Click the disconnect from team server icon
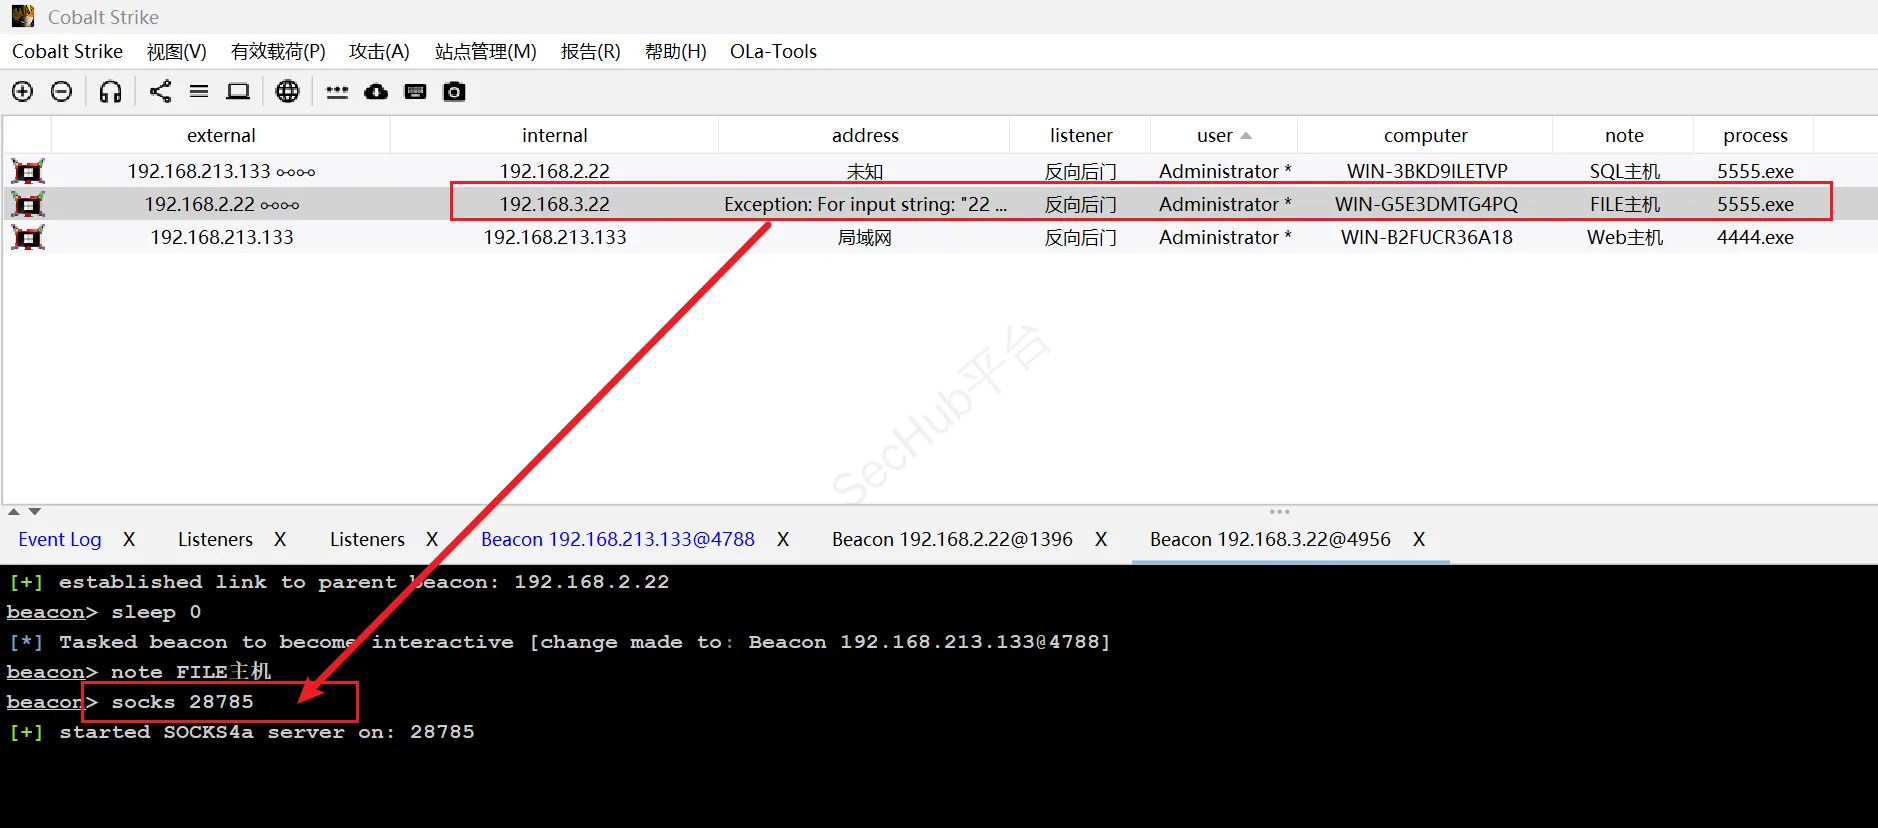 (x=61, y=92)
